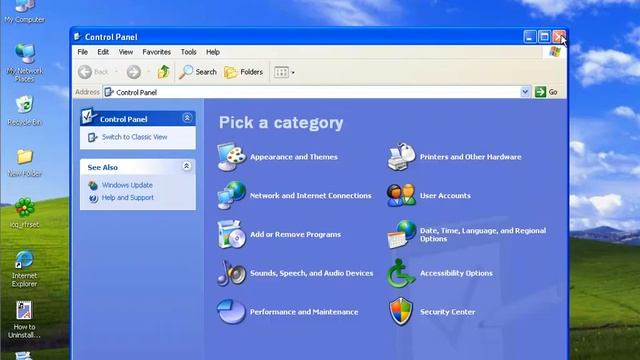Click the Help and Support link
Screen dimensions: 640x360
click(x=128, y=198)
